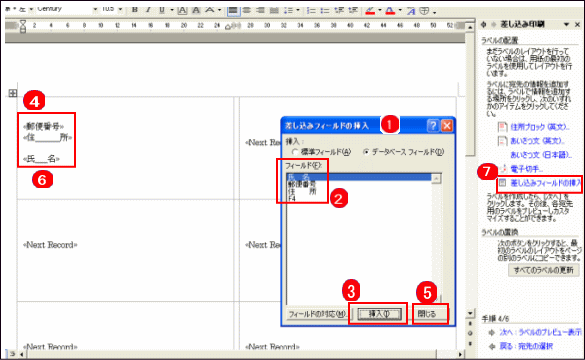Click the icon beside 住所ブロック (英文)
Screen dimensions: 585x360
pyautogui.click(x=503, y=127)
